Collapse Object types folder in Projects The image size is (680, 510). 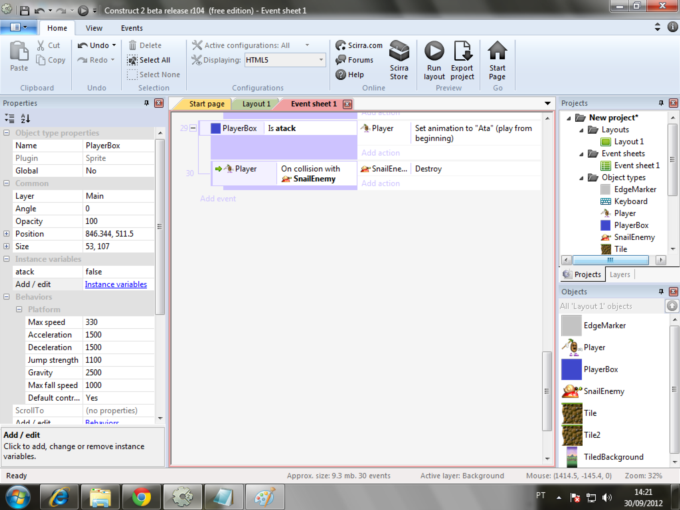click(582, 177)
